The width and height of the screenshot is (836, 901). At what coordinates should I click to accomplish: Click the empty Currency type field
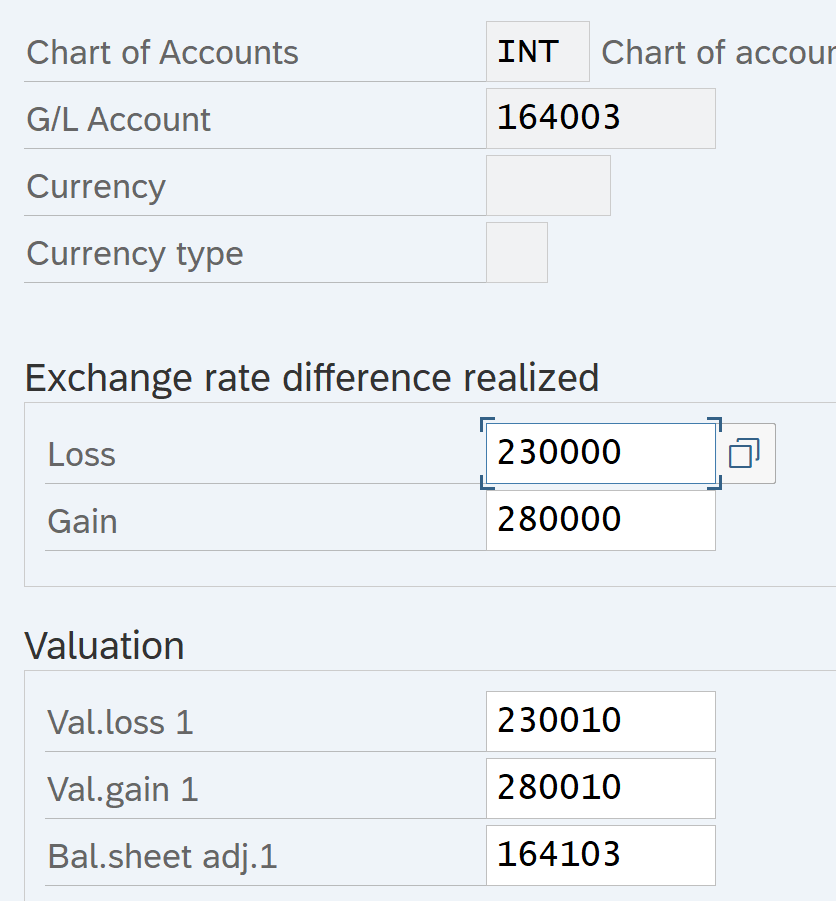tap(516, 253)
